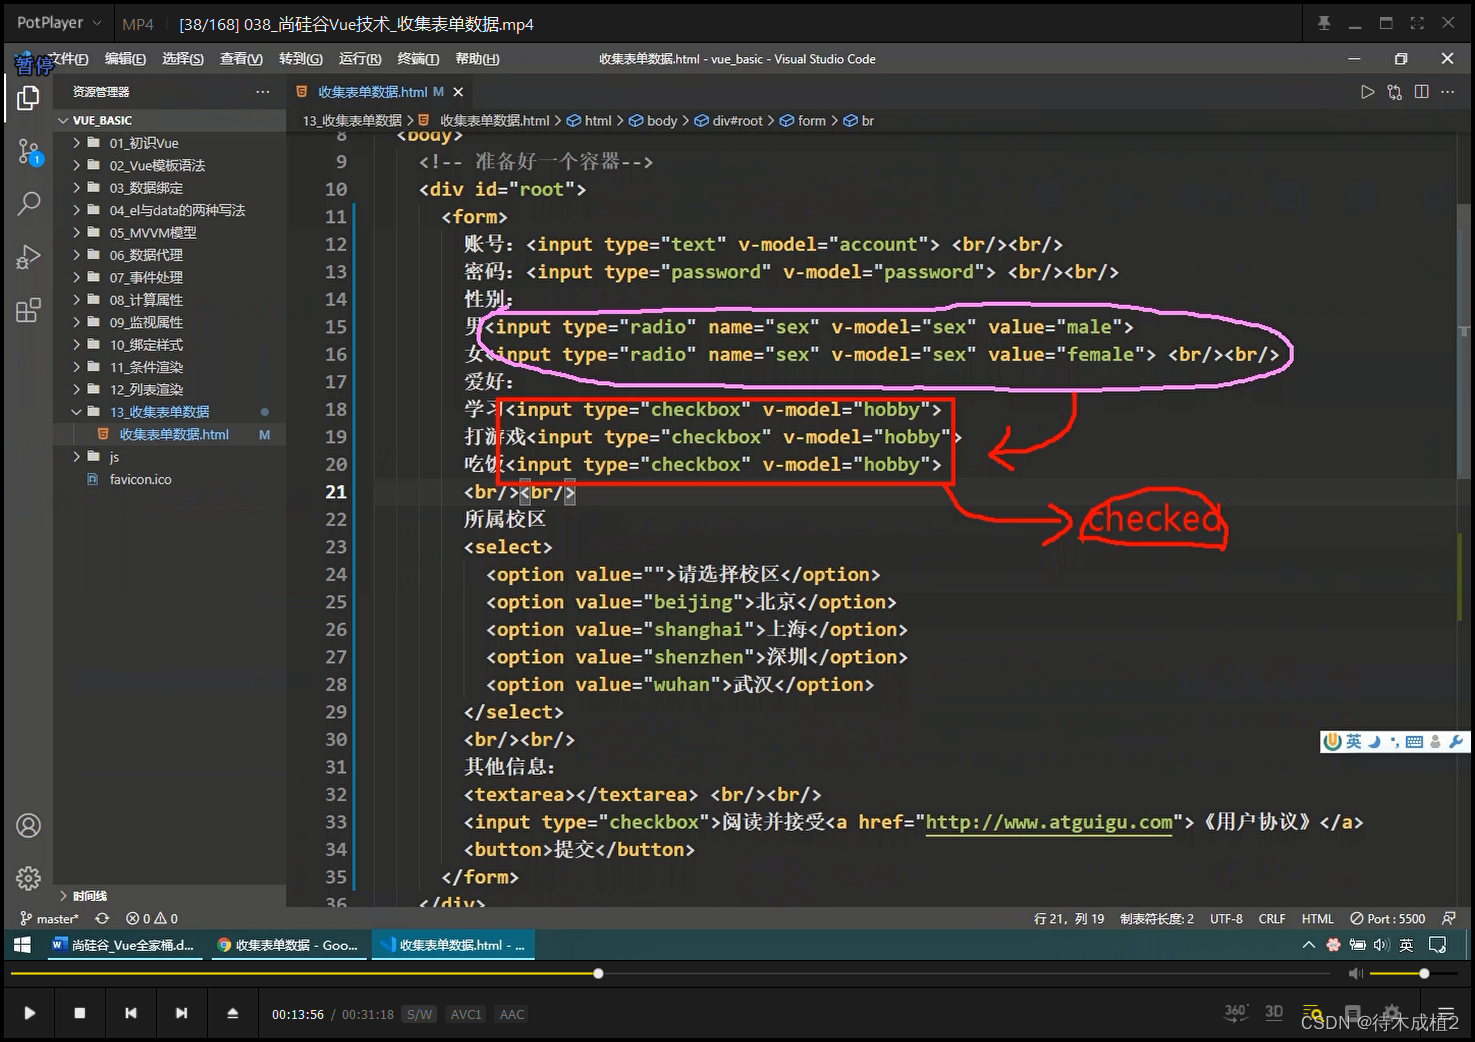Mute the PotPlayer volume speaker icon
This screenshot has width=1475, height=1042.
[x=1355, y=973]
